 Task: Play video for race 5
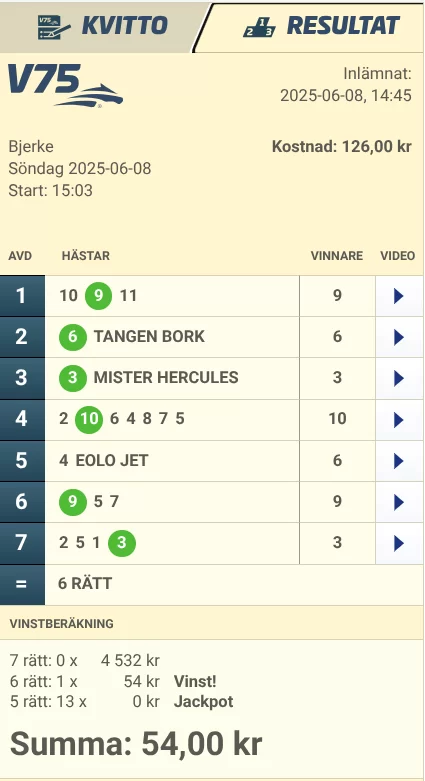point(399,461)
